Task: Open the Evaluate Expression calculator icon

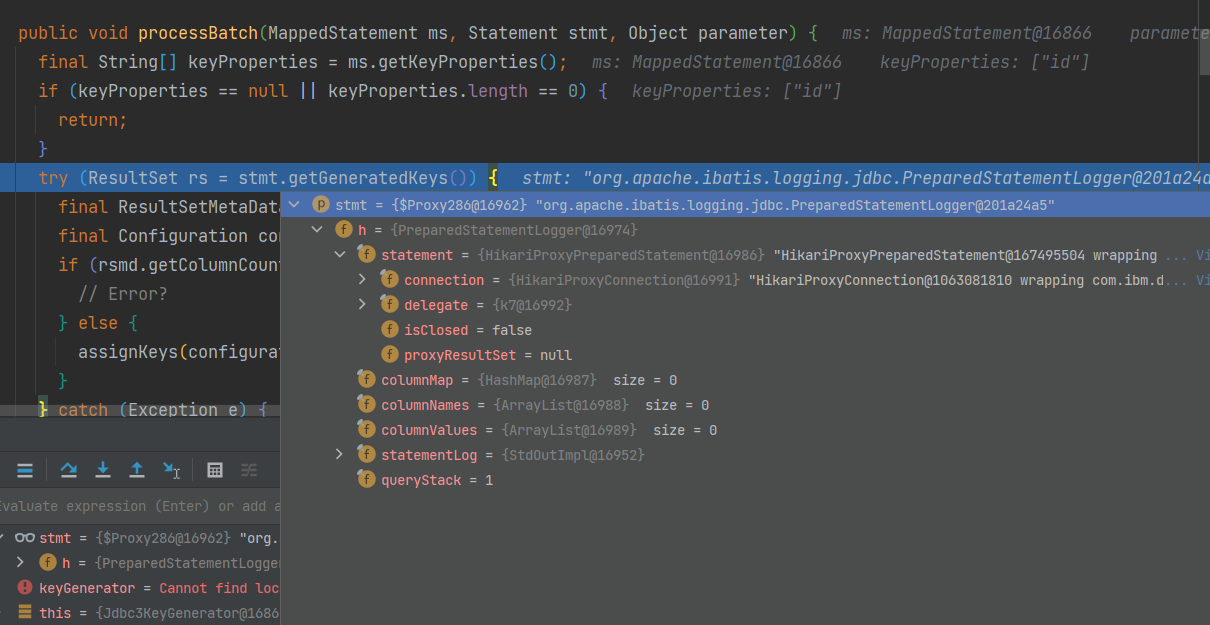Action: pyautogui.click(x=214, y=470)
